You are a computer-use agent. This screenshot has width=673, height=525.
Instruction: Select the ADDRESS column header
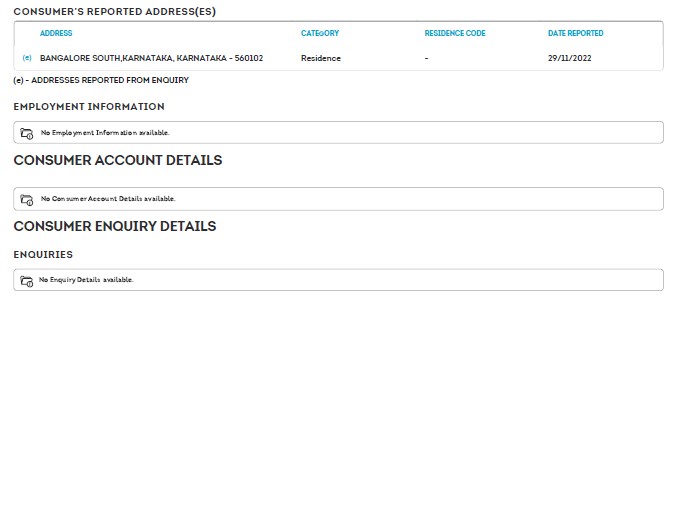[56, 33]
